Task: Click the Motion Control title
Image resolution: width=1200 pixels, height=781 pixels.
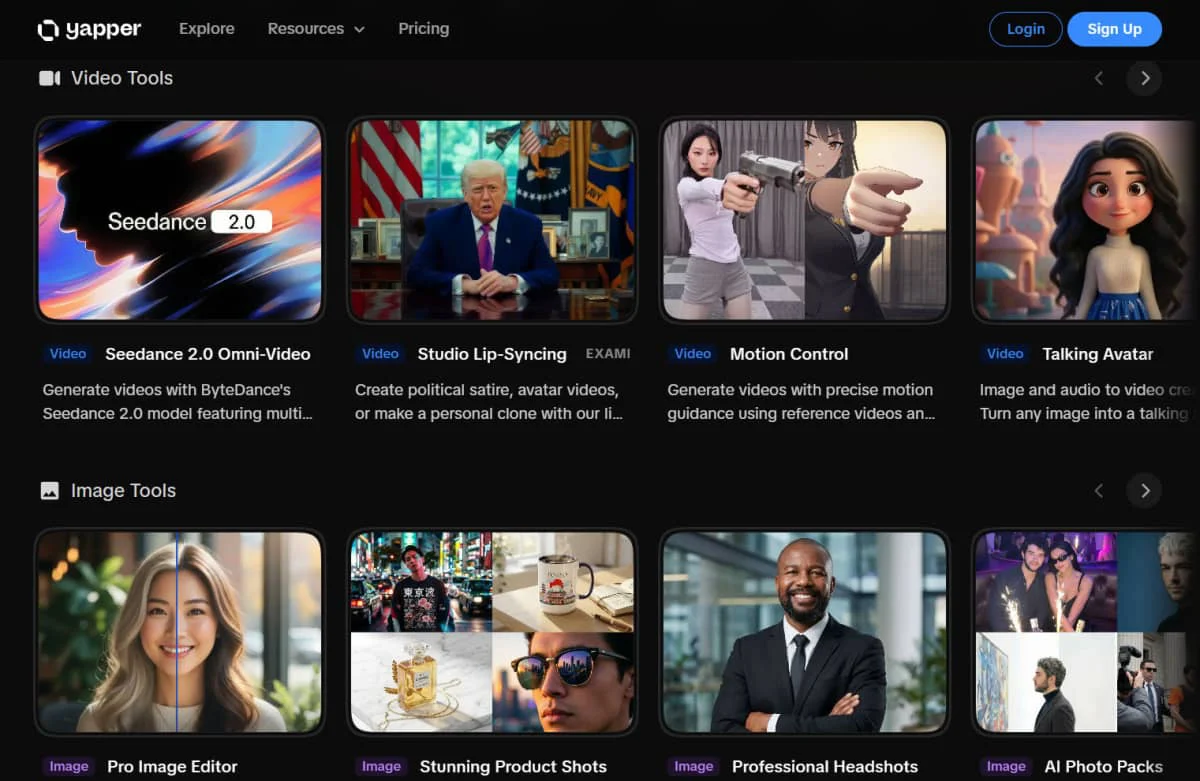Action: point(789,354)
